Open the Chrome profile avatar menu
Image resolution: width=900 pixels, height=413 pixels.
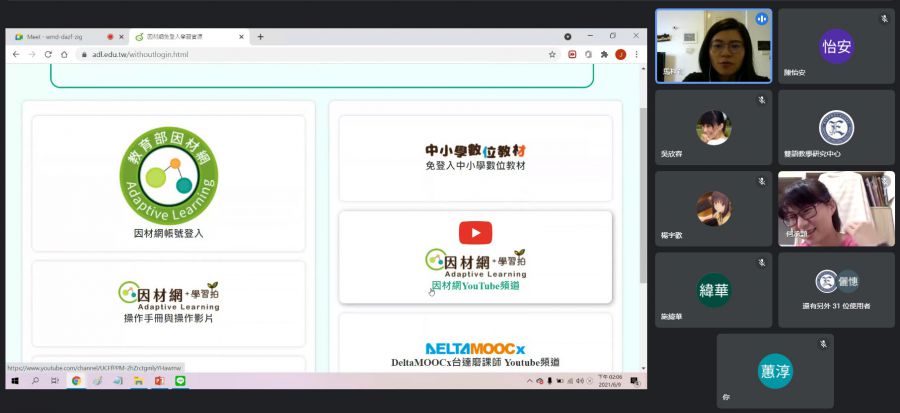point(620,54)
